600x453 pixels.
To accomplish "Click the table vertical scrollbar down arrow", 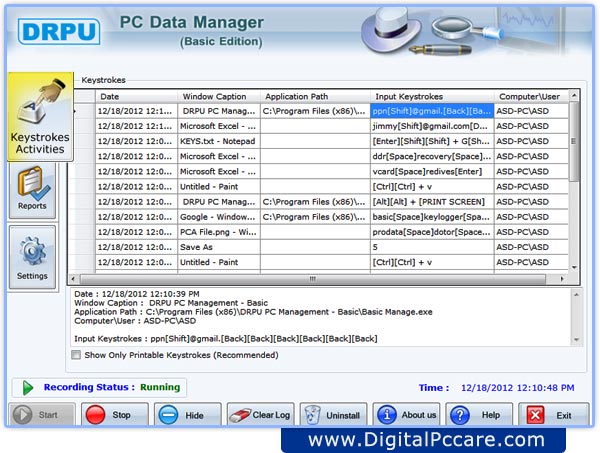I will pyautogui.click(x=574, y=267).
